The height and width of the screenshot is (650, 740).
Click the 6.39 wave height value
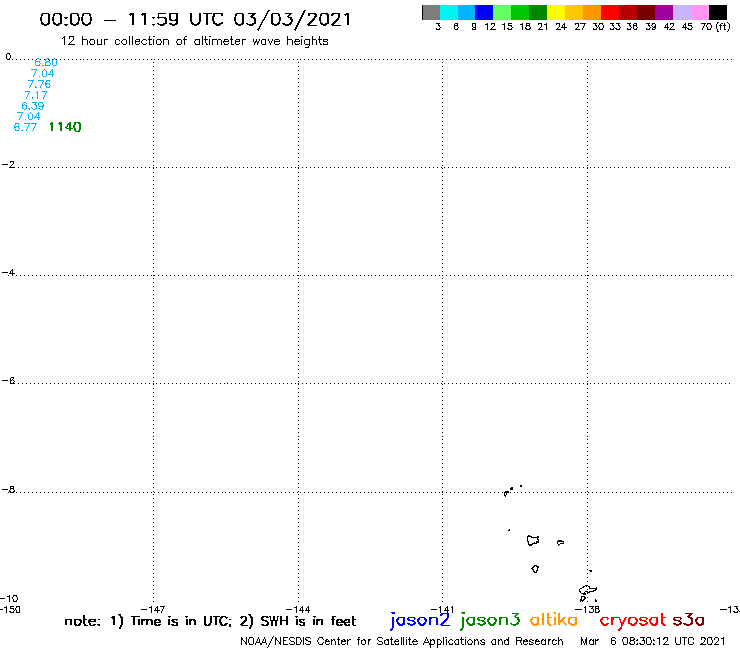click(33, 106)
